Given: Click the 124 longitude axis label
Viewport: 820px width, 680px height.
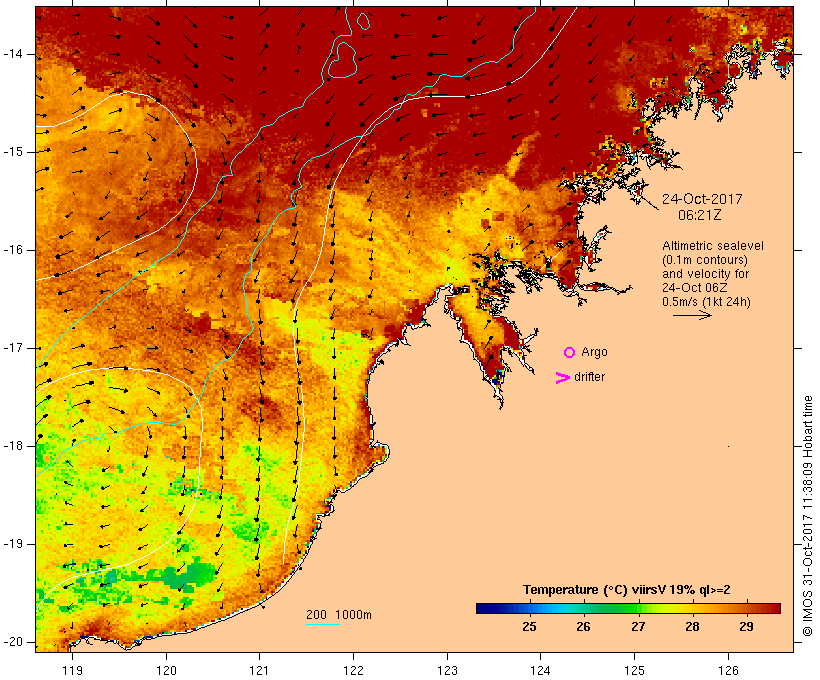Looking at the screenshot, I should (540, 671).
